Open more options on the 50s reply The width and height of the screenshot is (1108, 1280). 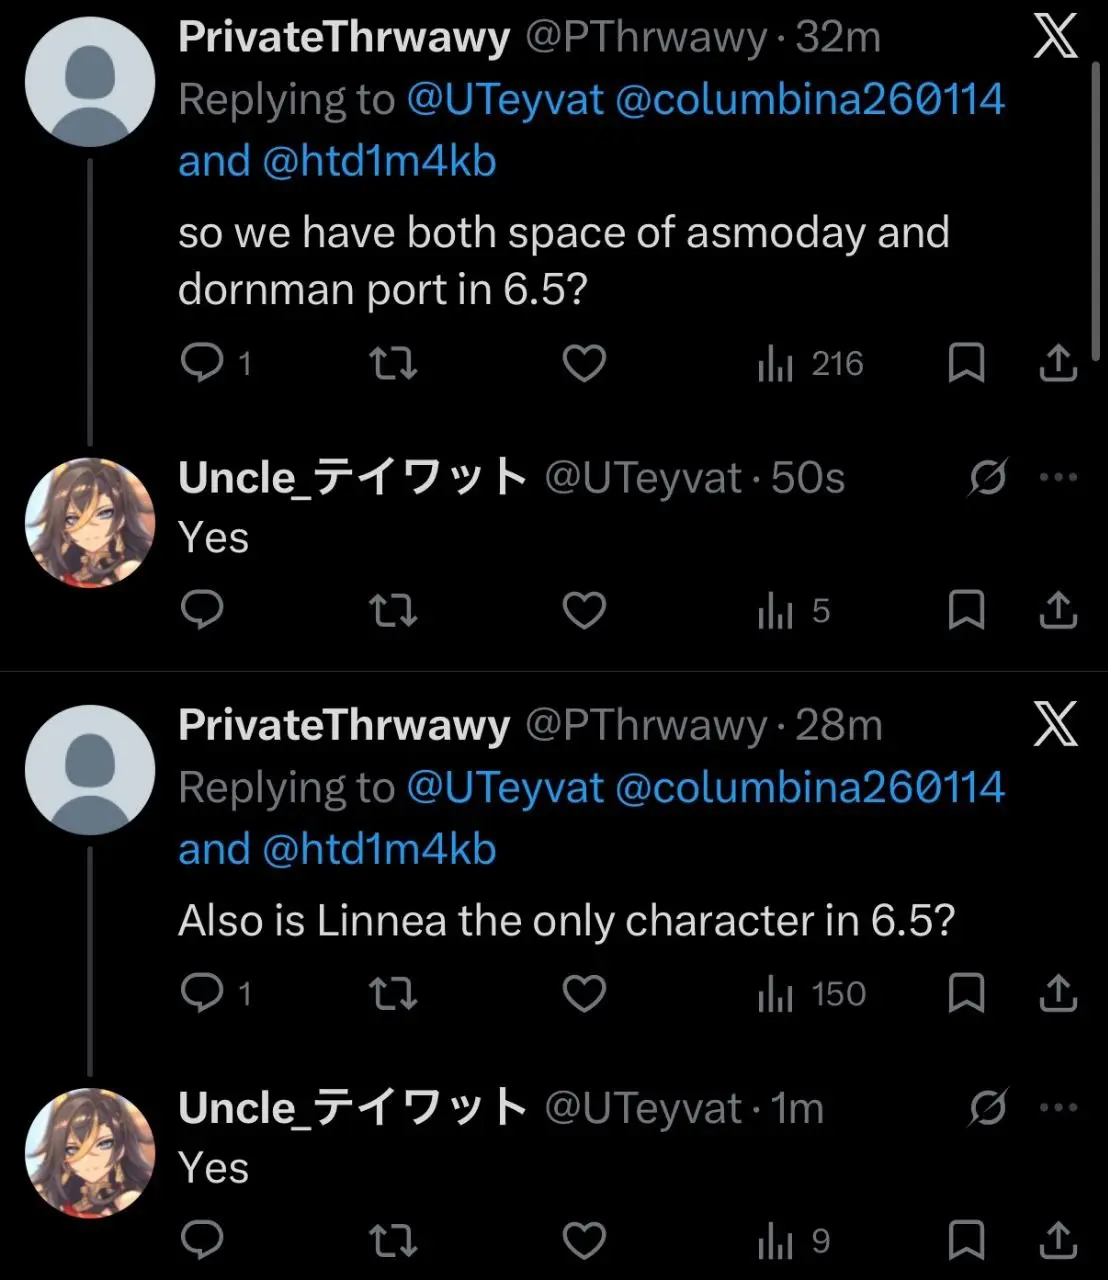pyautogui.click(x=1058, y=477)
